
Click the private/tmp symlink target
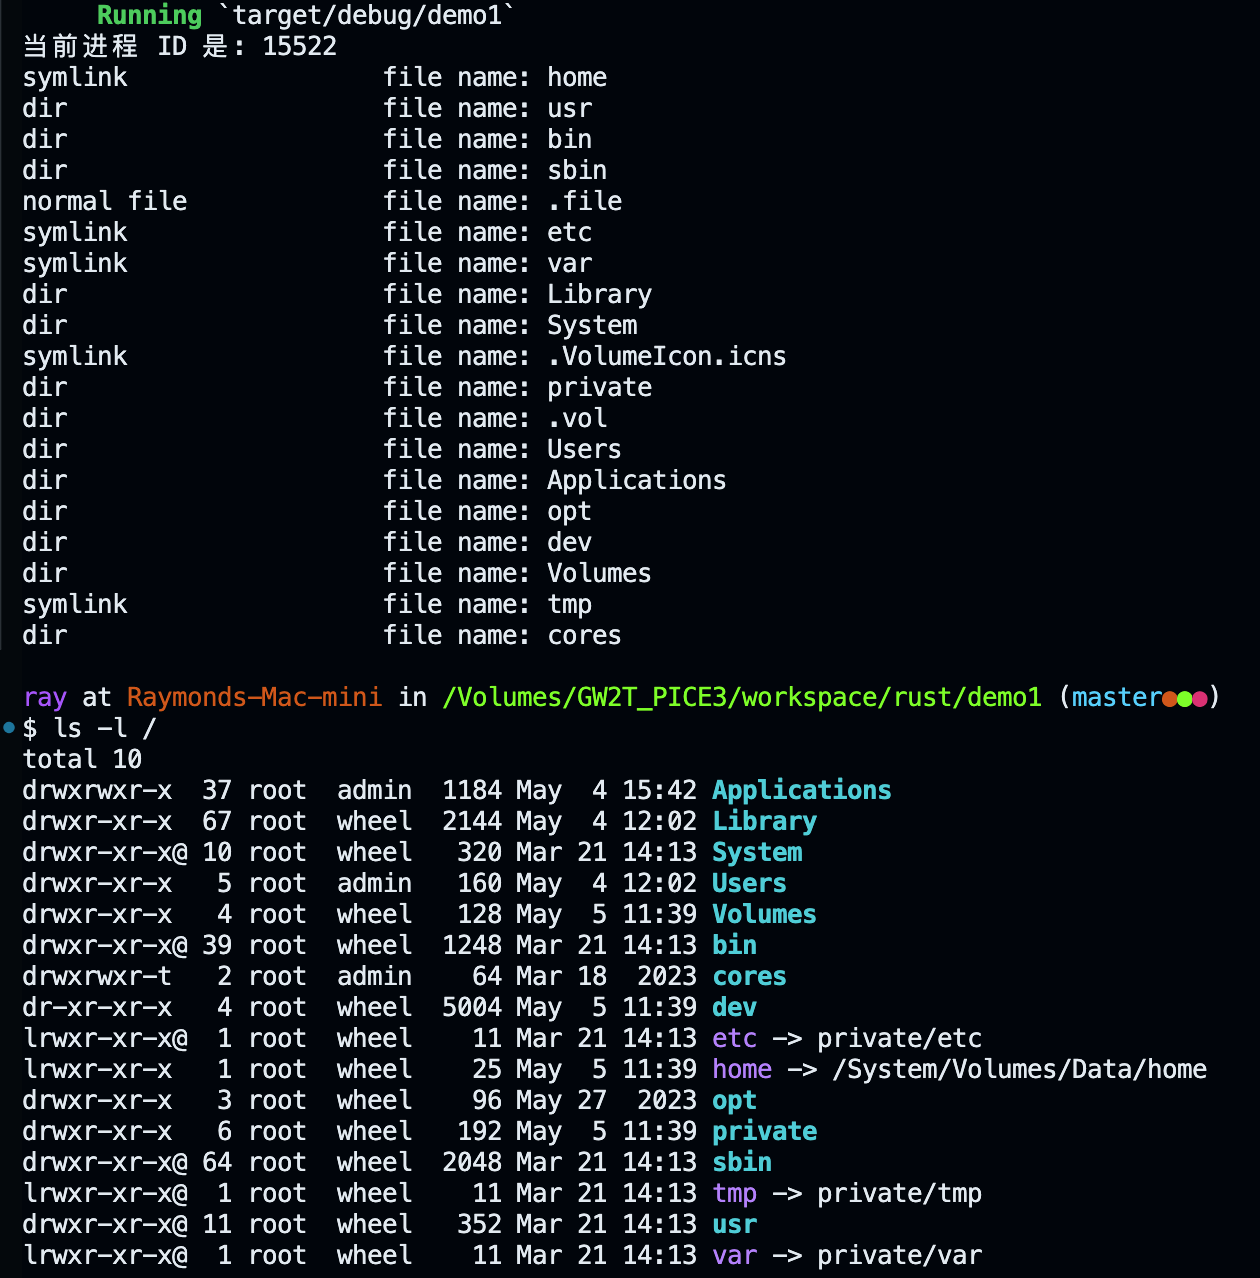[x=899, y=1193]
